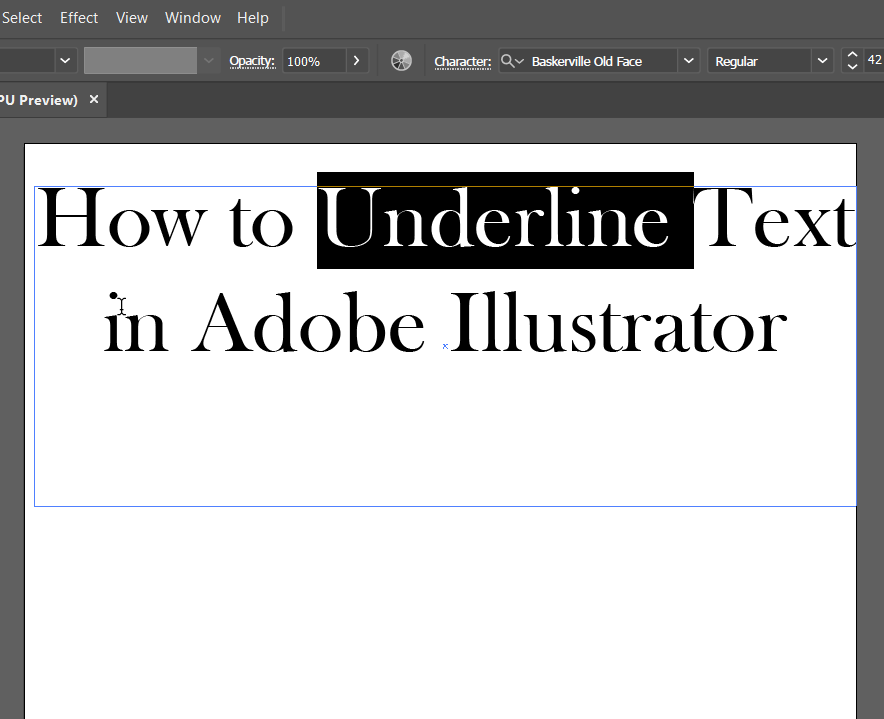
Task: Click the word How on canvas
Action: tap(122, 218)
